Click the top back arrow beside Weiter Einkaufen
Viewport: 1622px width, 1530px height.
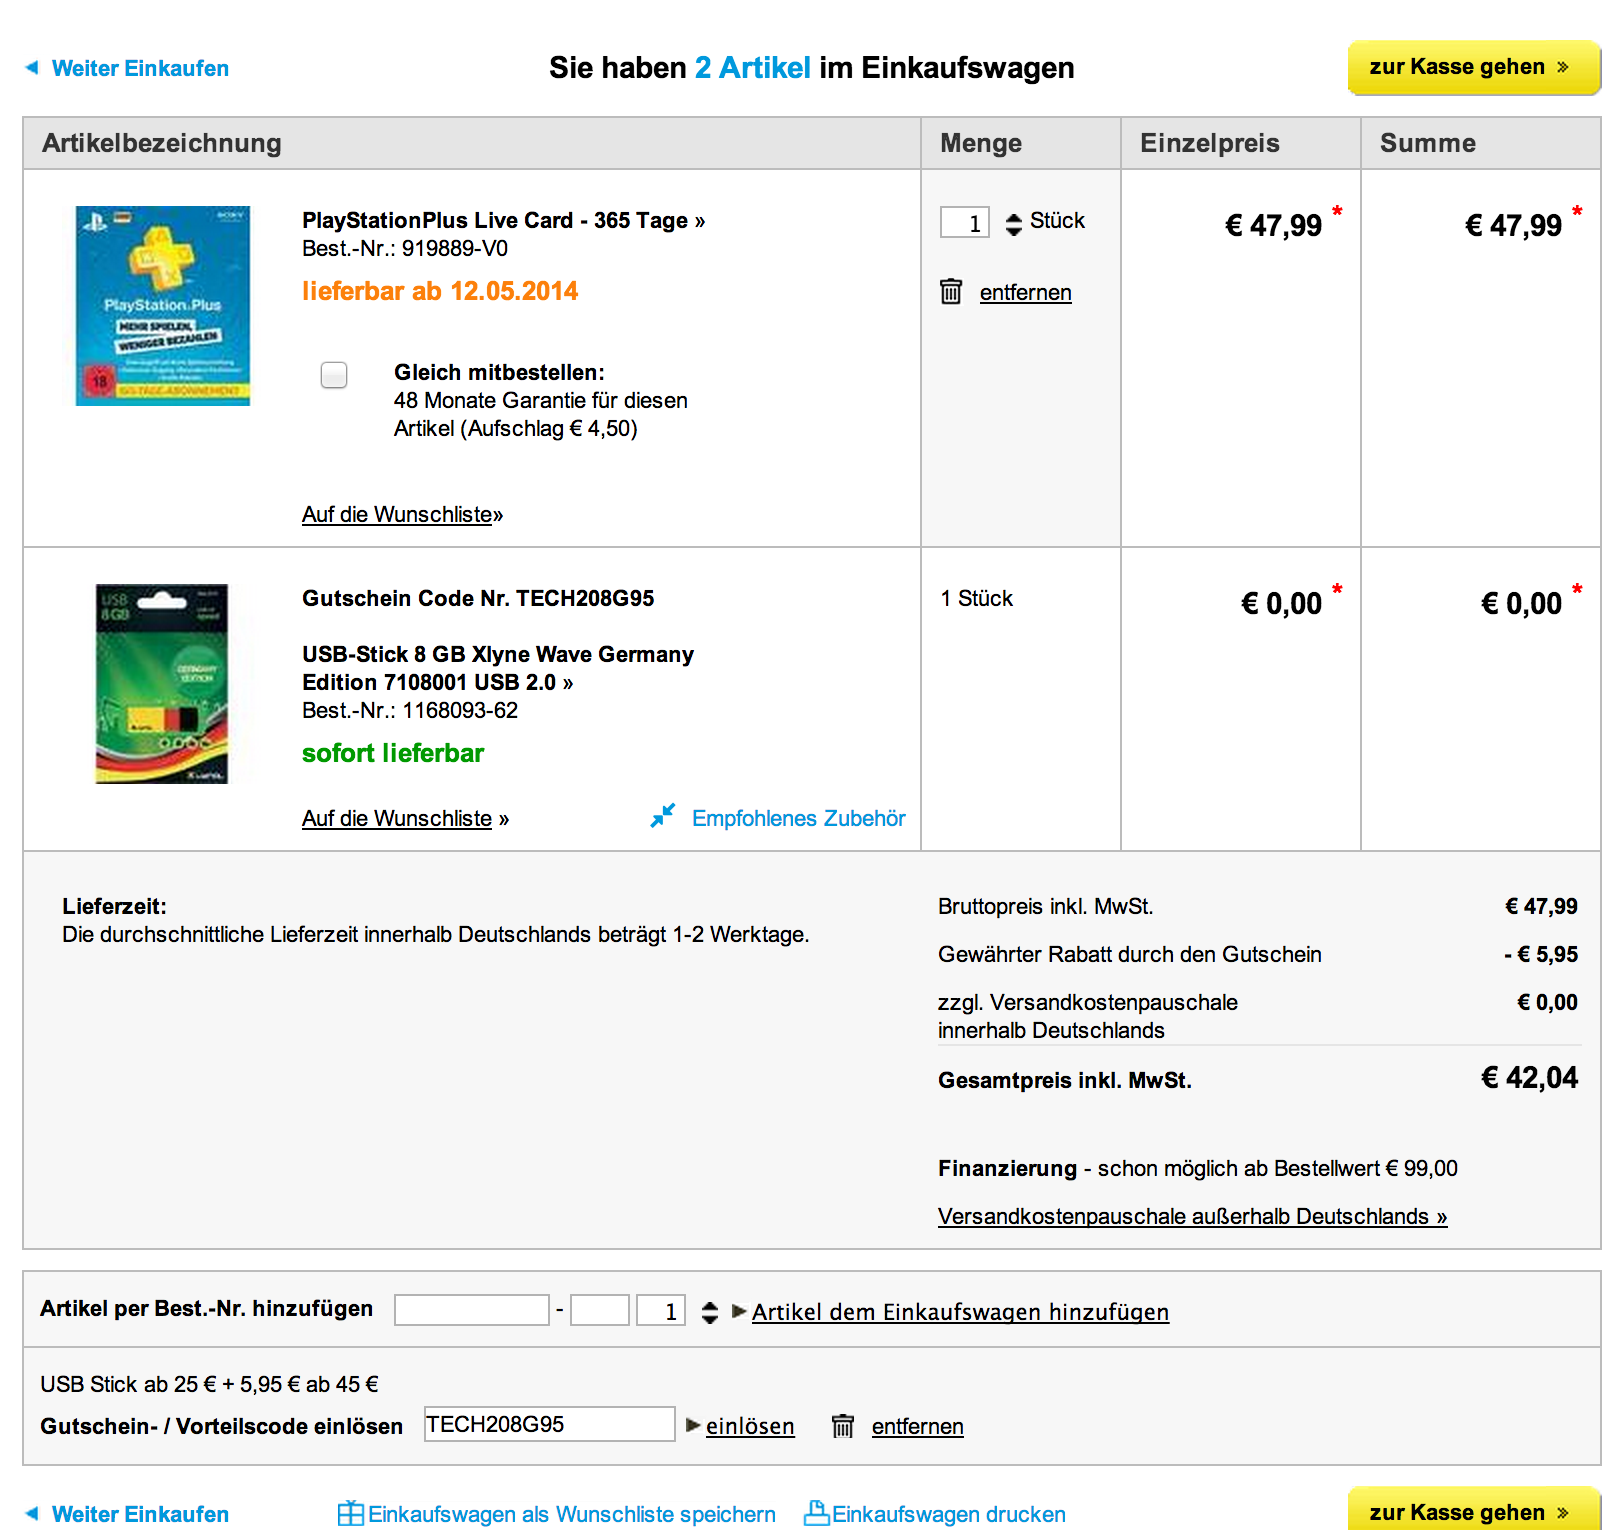[32, 67]
